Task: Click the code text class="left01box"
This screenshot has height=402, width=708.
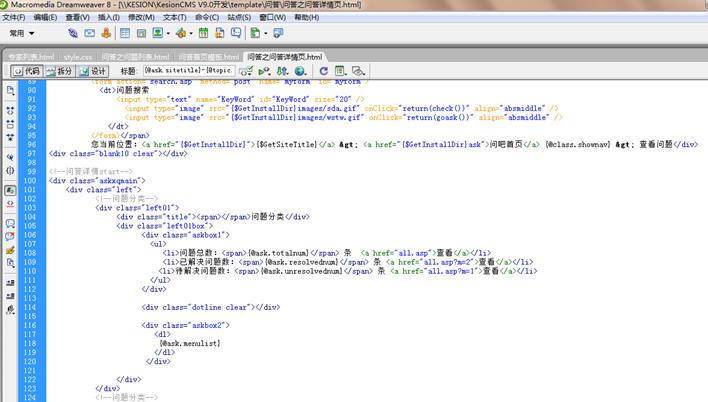Action: click(x=173, y=226)
